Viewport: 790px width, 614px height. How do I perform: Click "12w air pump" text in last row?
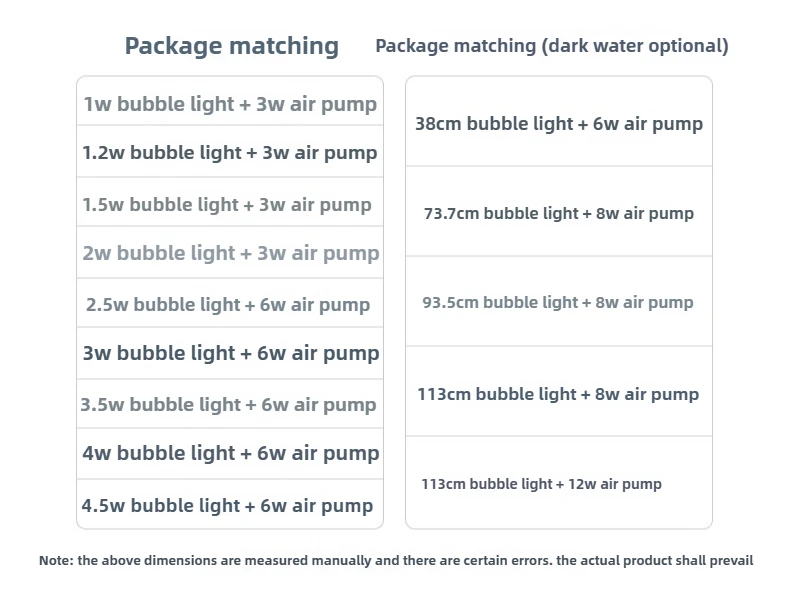615,484
